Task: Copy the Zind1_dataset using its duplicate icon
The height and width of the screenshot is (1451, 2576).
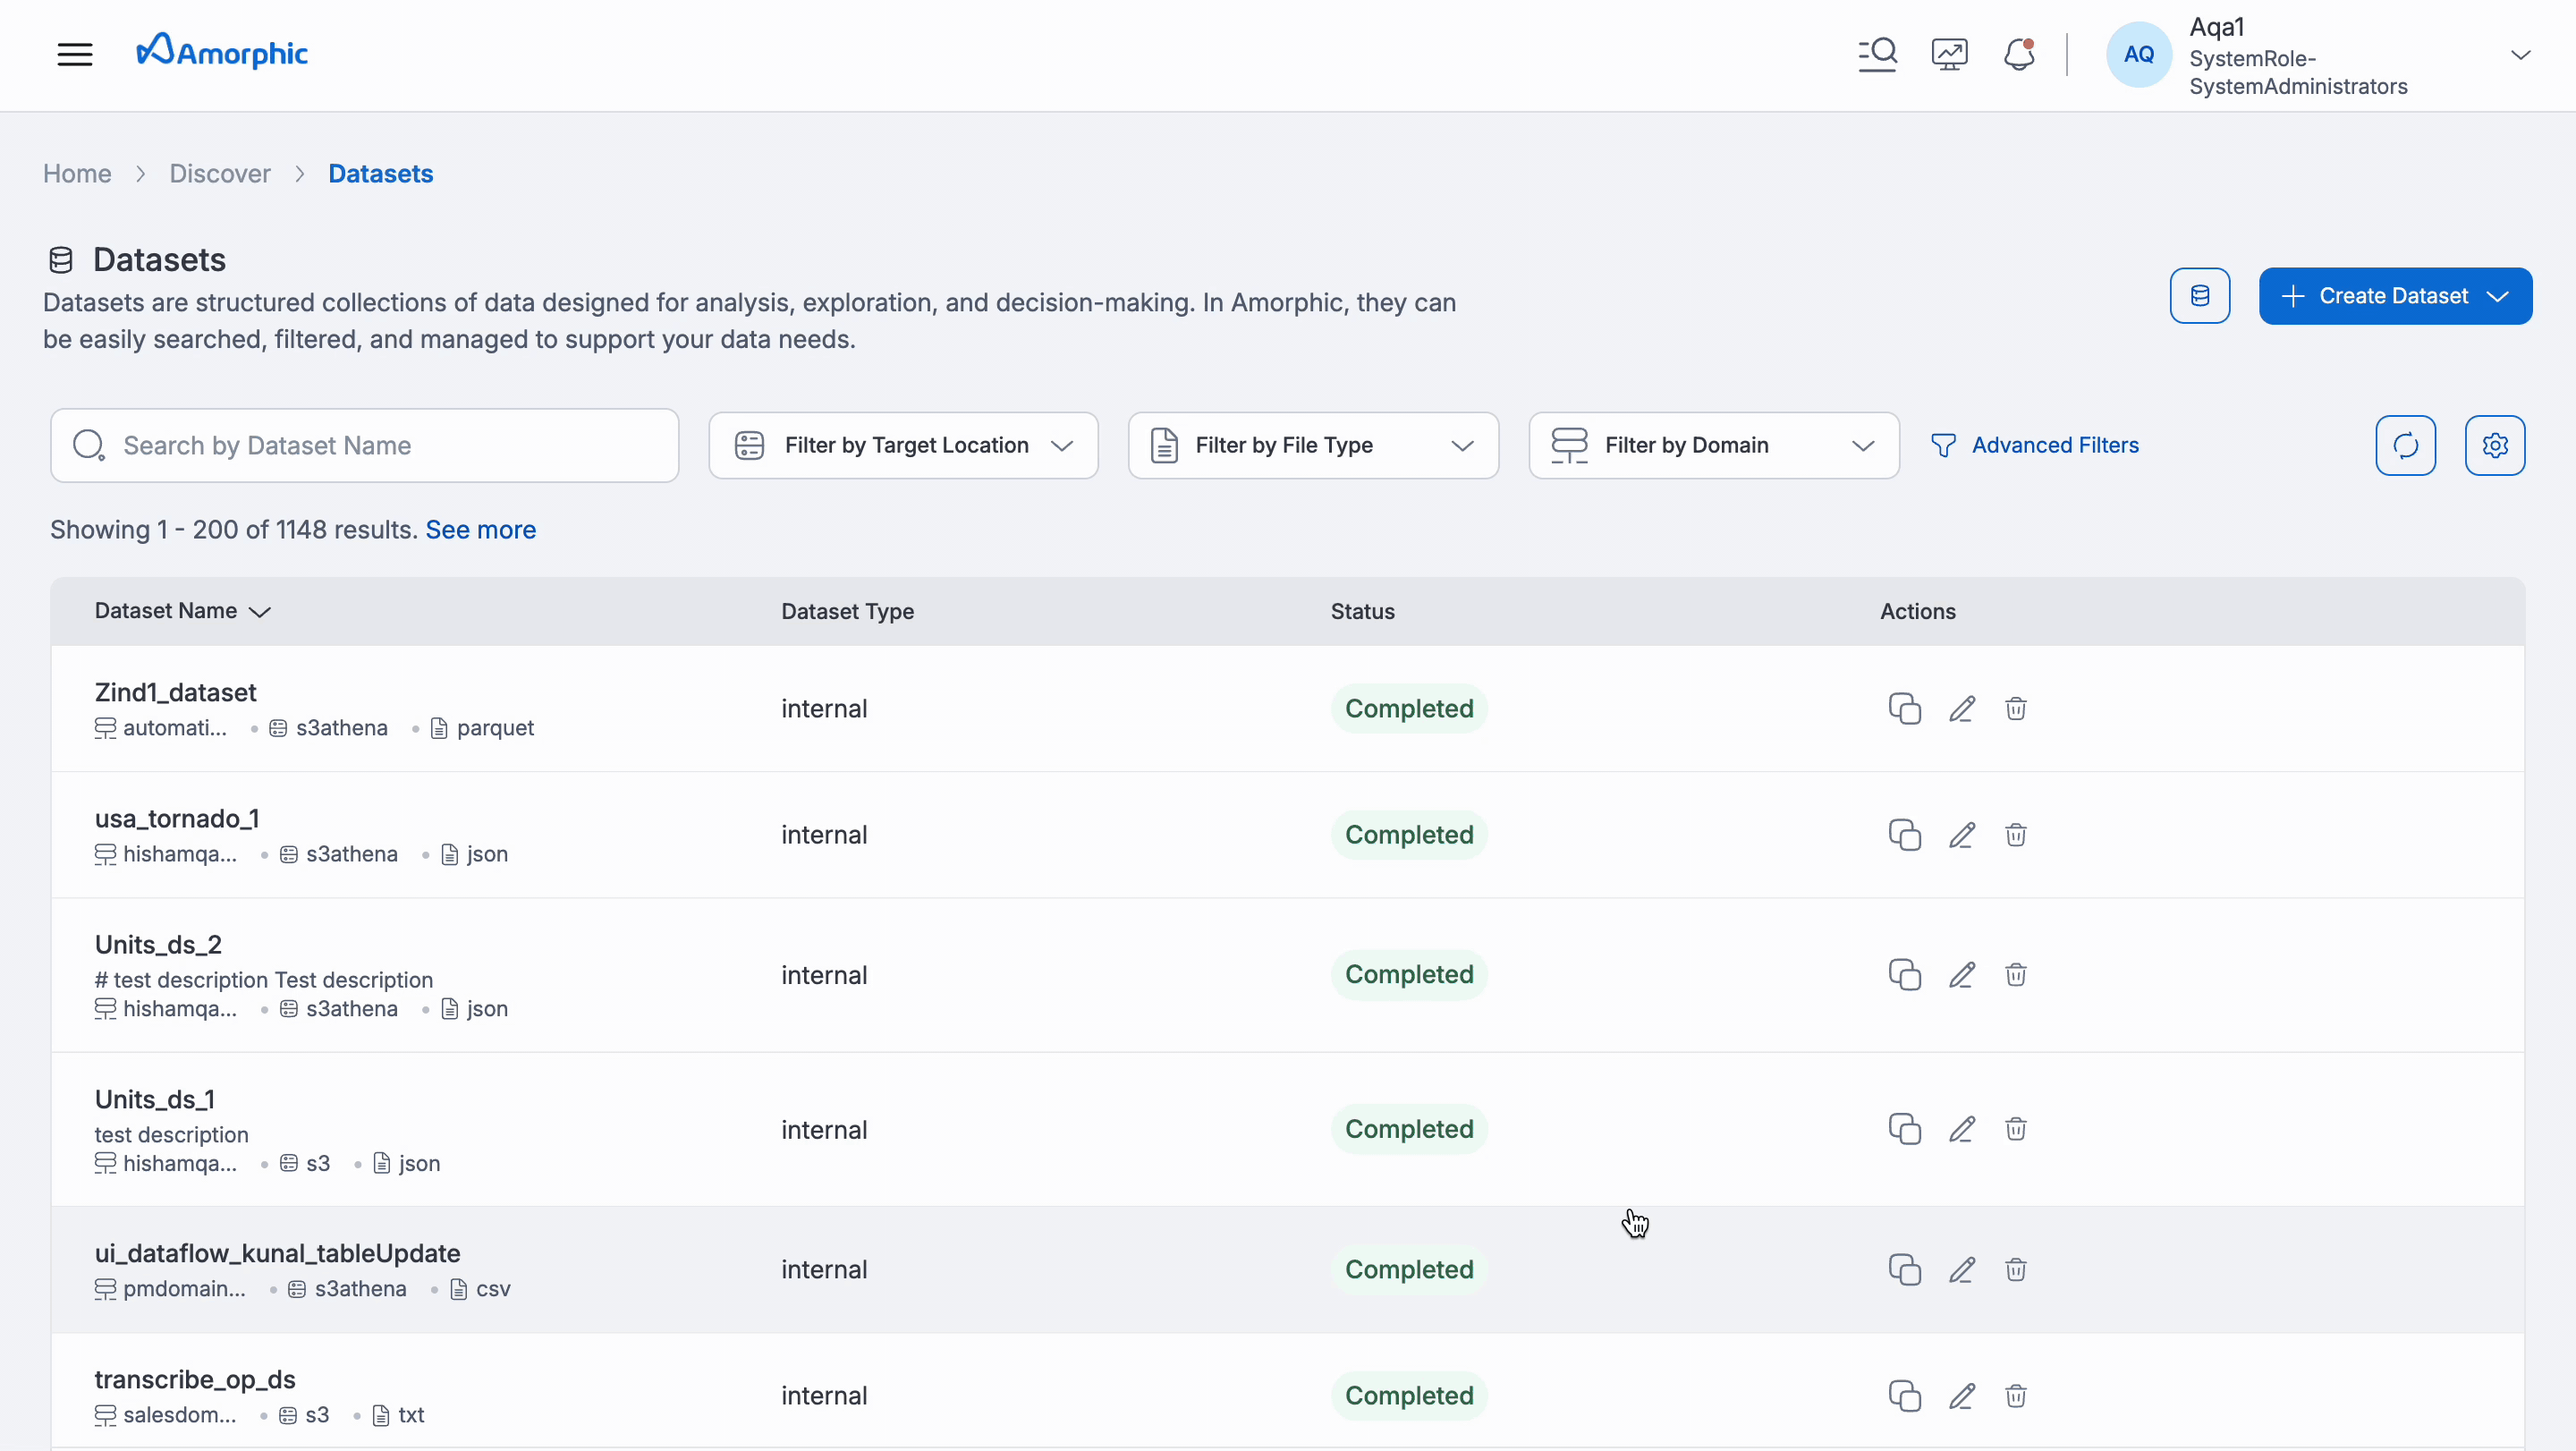Action: point(1904,708)
